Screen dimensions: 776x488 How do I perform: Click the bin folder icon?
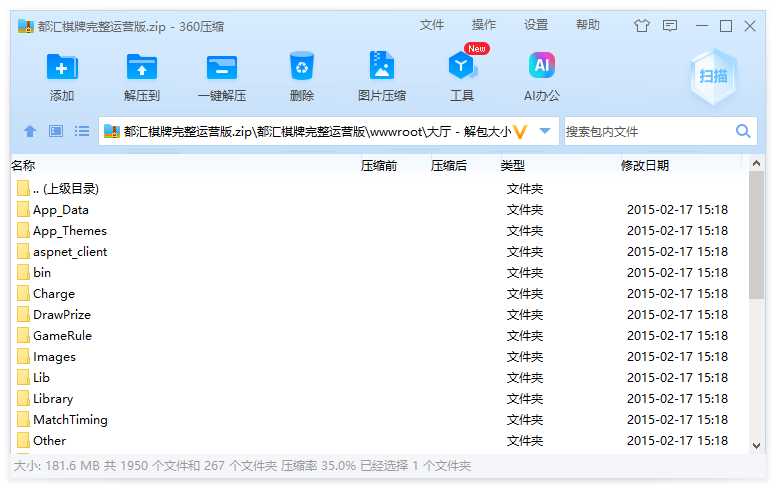click(x=23, y=272)
